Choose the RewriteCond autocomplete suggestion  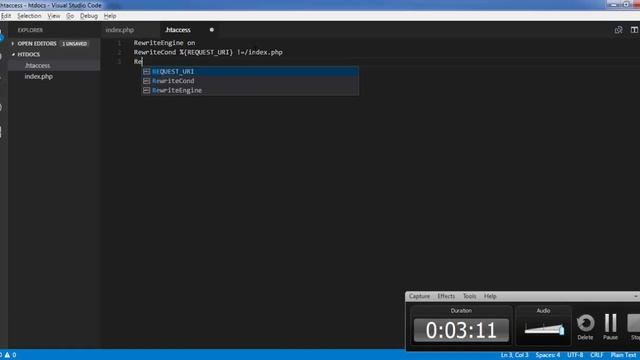pos(250,81)
